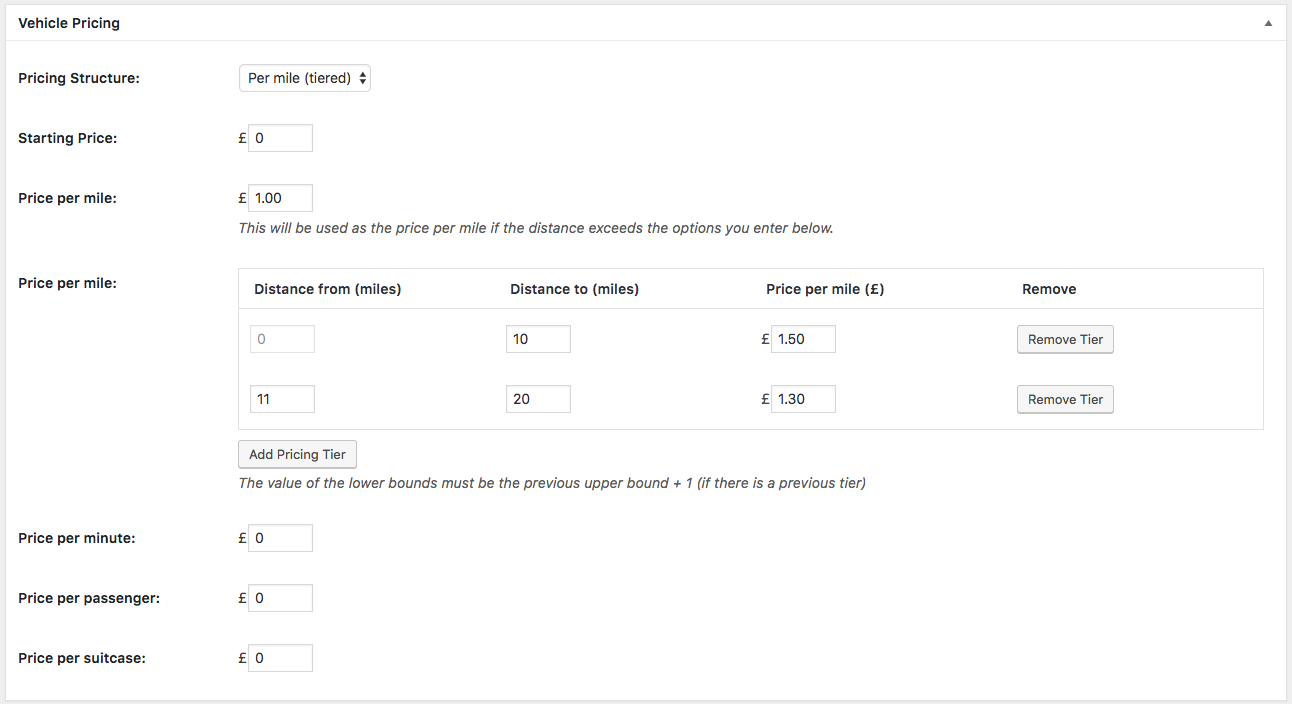The height and width of the screenshot is (704, 1292).
Task: Collapse the Vehicle Pricing panel
Action: point(1268,21)
